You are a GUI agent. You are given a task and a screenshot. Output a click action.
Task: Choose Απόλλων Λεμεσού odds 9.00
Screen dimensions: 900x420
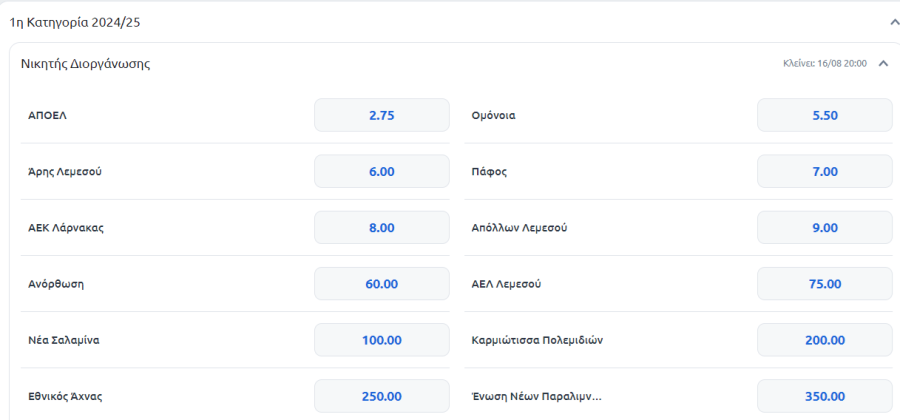point(825,228)
